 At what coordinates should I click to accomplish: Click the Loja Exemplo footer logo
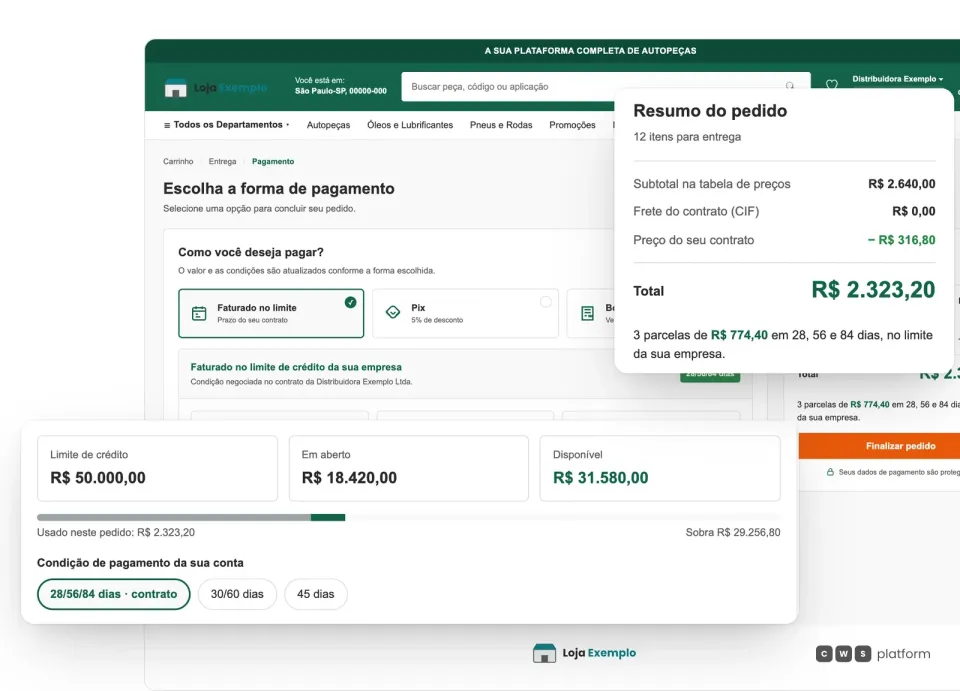click(x=584, y=653)
